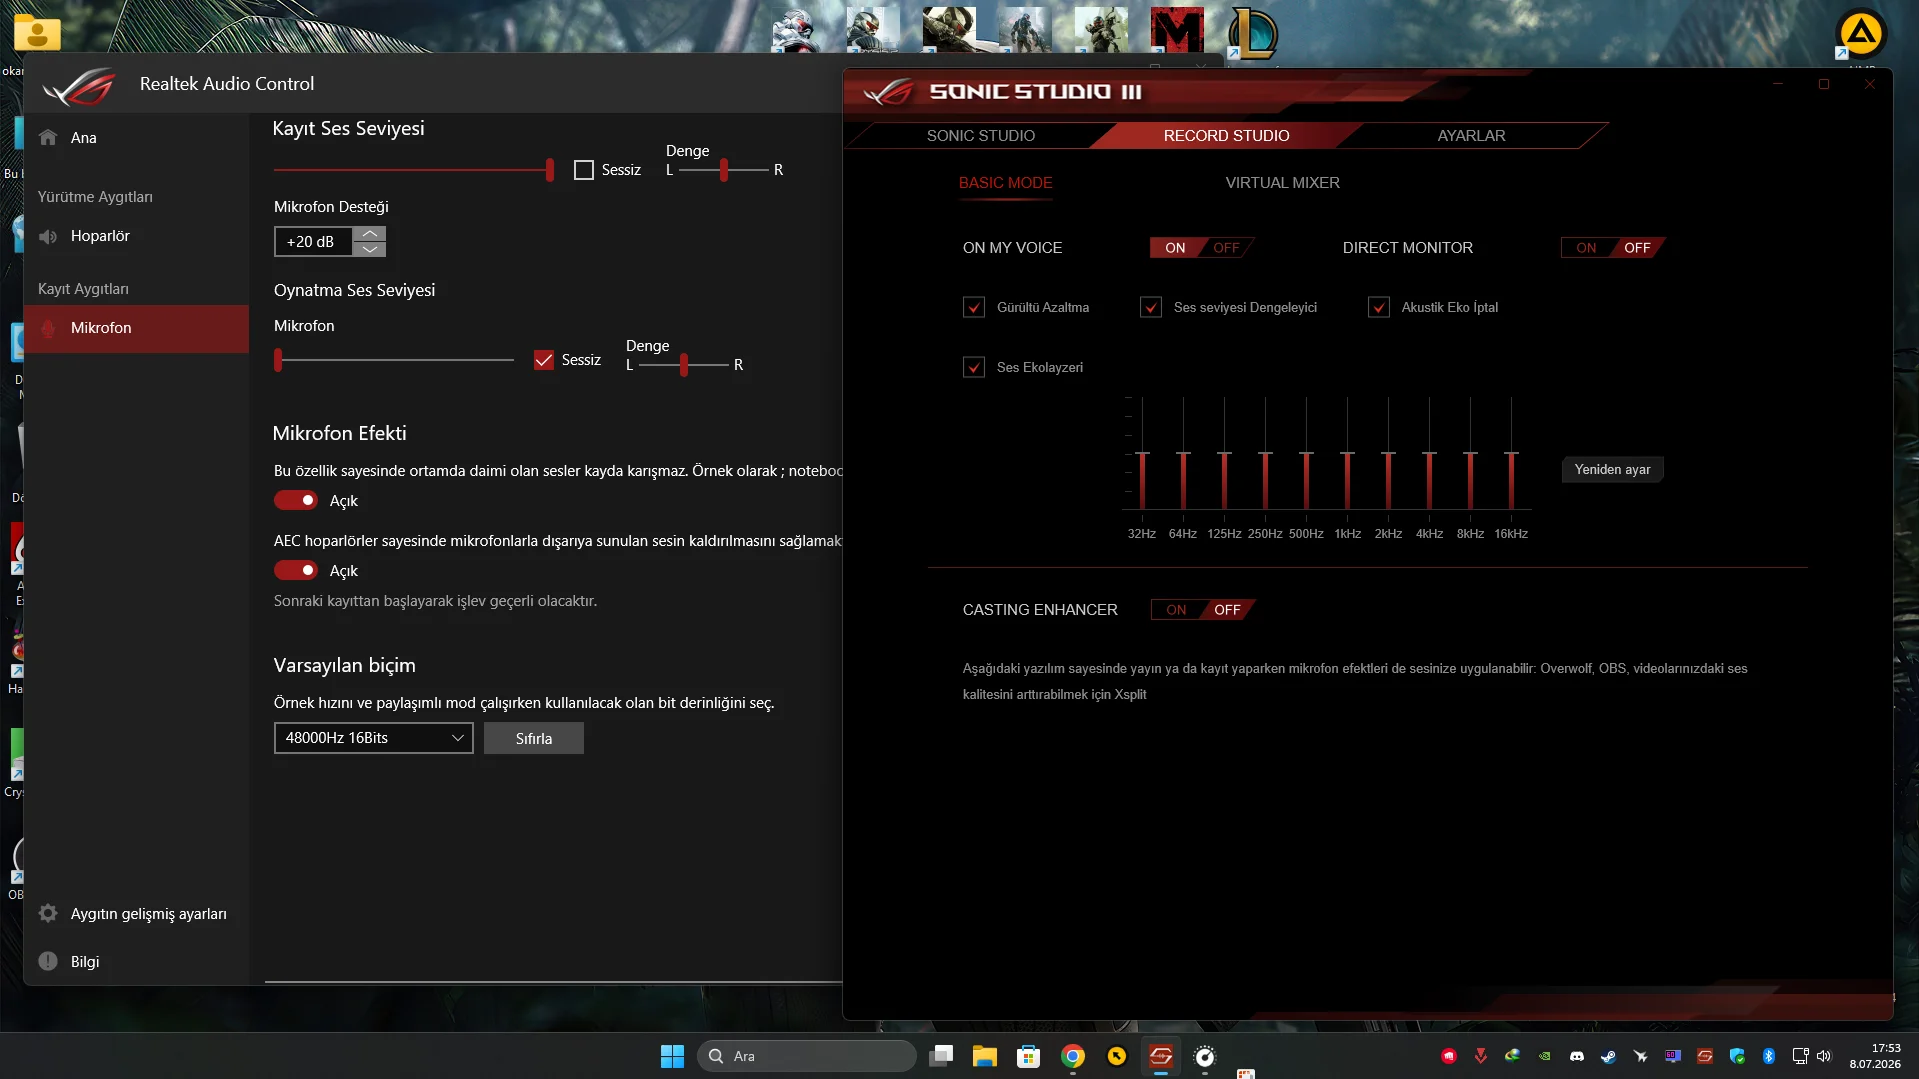Uncheck Akustik Eko İptal checkbox
Screen dimensions: 1919x1079
click(1379, 308)
